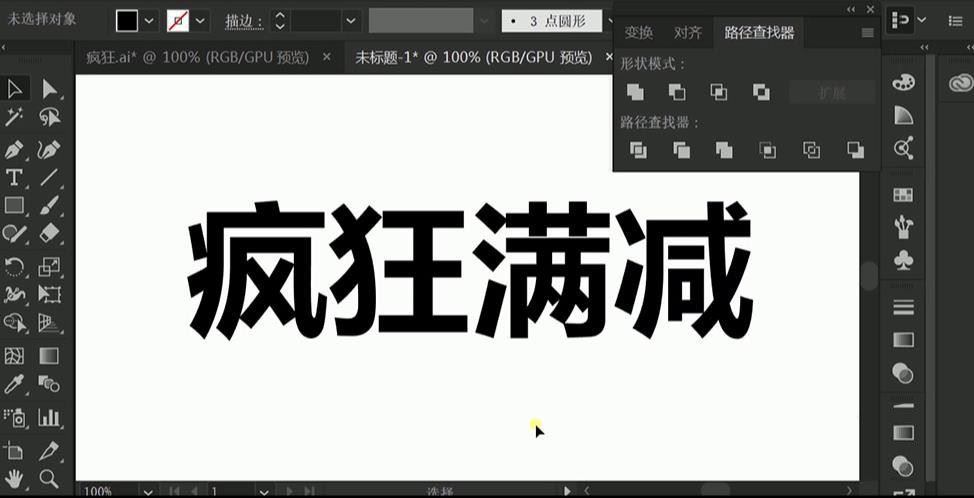
Task: Open the stroke weight dropdown
Action: tap(351, 21)
